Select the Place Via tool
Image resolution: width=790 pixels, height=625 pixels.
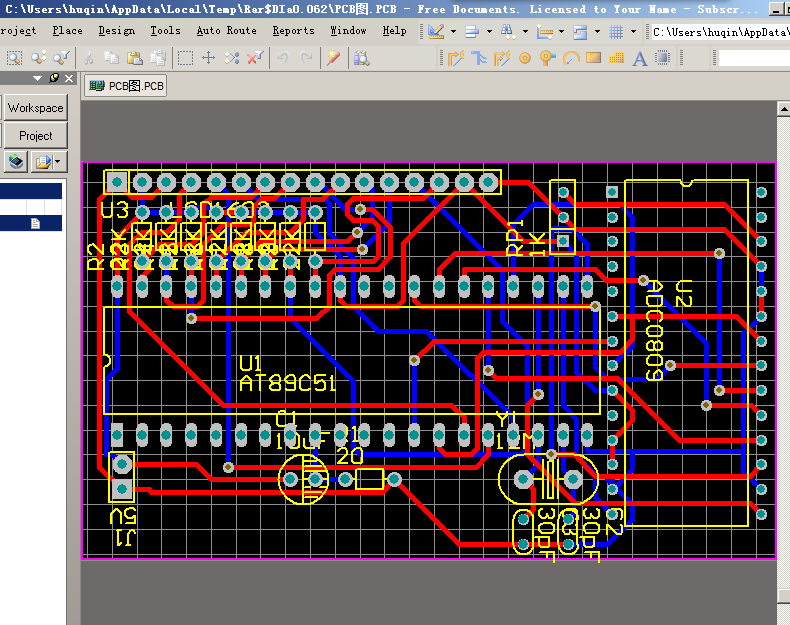click(547, 58)
